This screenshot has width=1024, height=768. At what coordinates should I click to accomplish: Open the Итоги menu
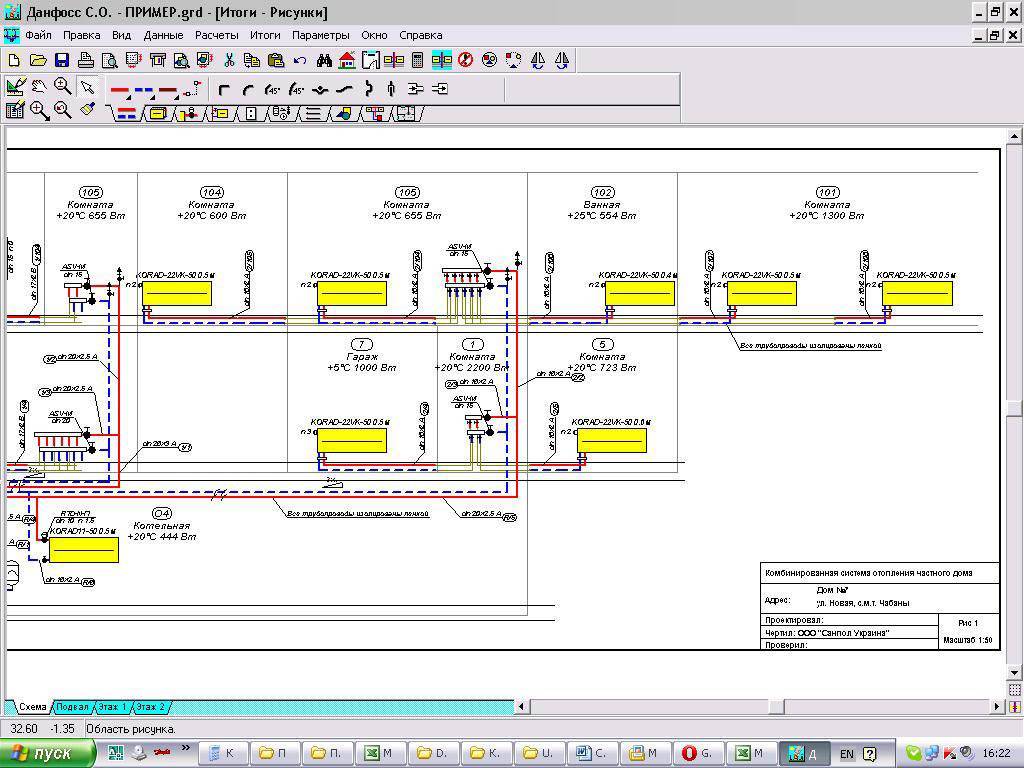coord(265,35)
